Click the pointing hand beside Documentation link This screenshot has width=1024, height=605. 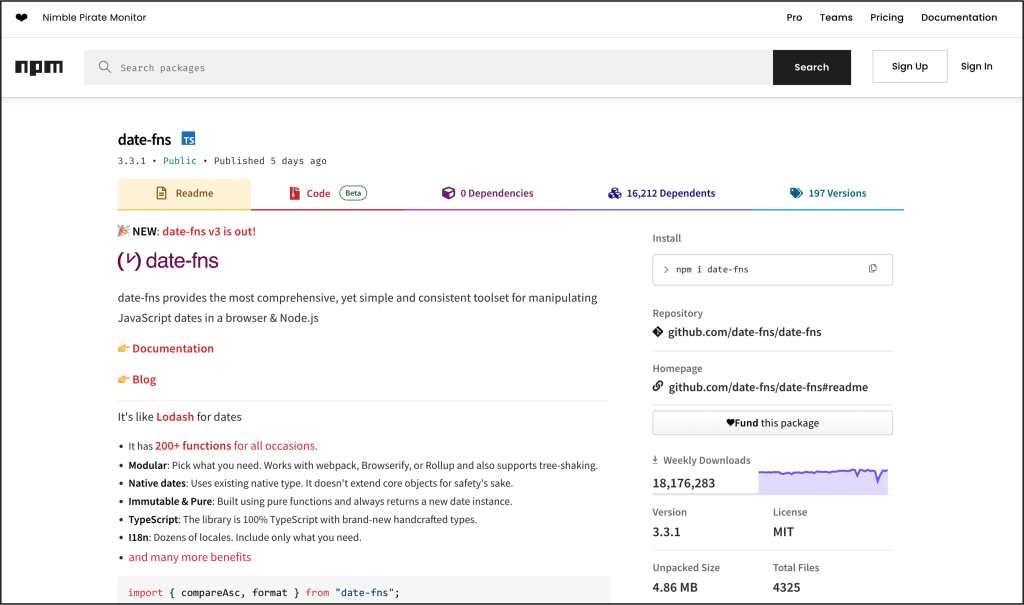pyautogui.click(x=123, y=348)
